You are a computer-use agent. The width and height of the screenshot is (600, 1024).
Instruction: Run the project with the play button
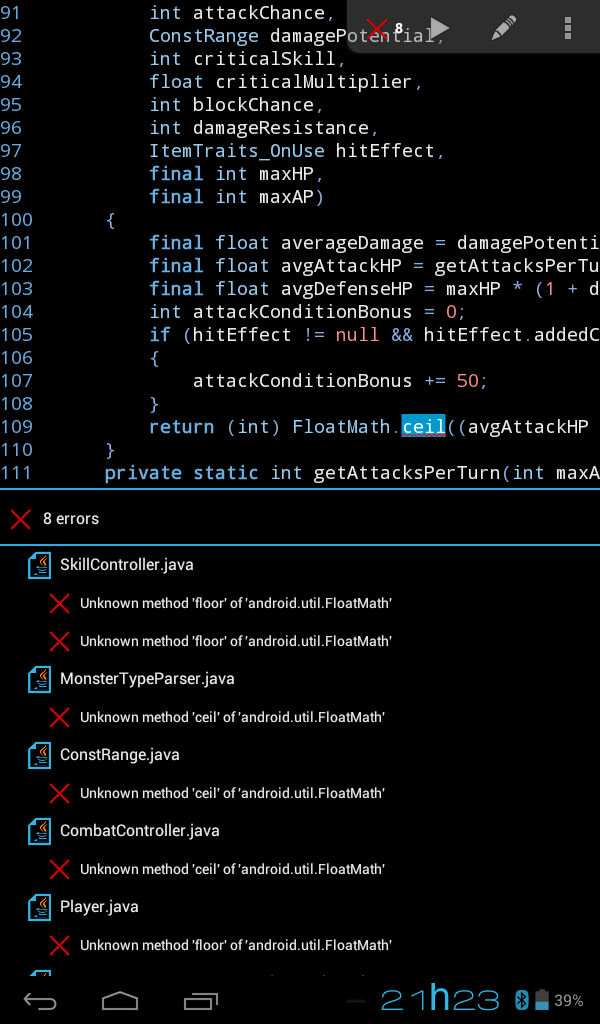(x=440, y=28)
